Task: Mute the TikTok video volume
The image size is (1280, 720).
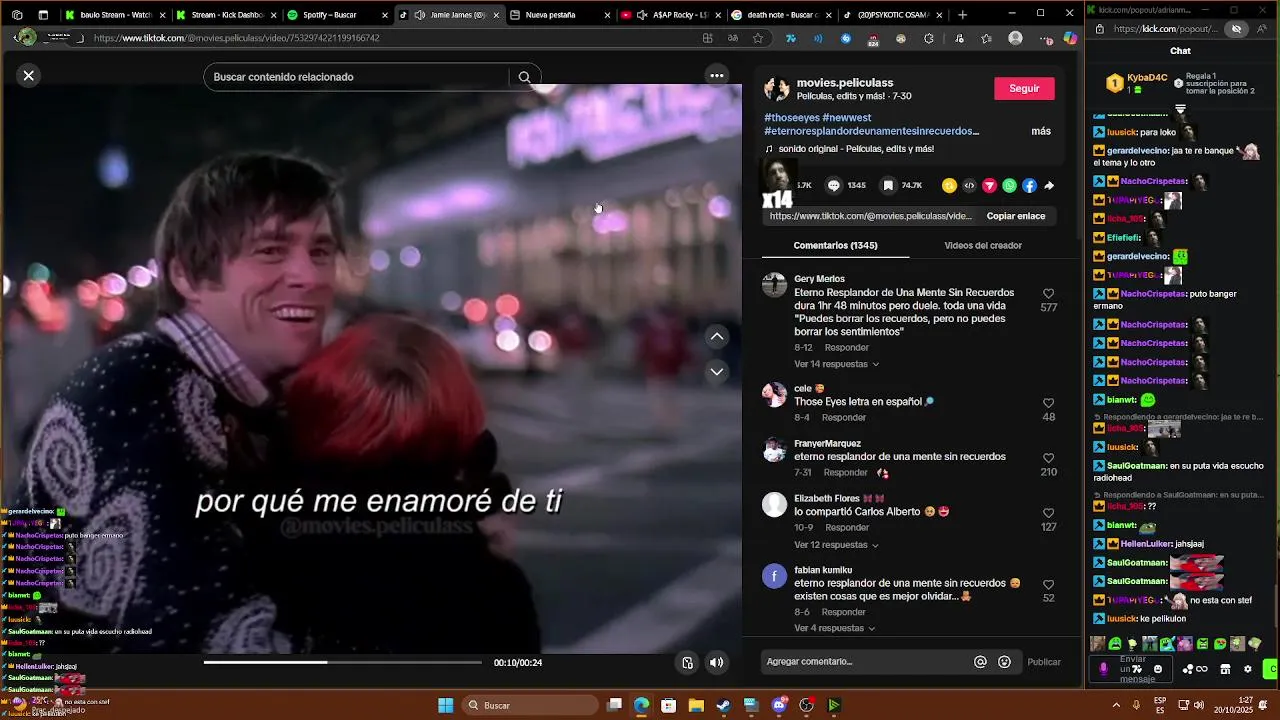Action: 716,662
